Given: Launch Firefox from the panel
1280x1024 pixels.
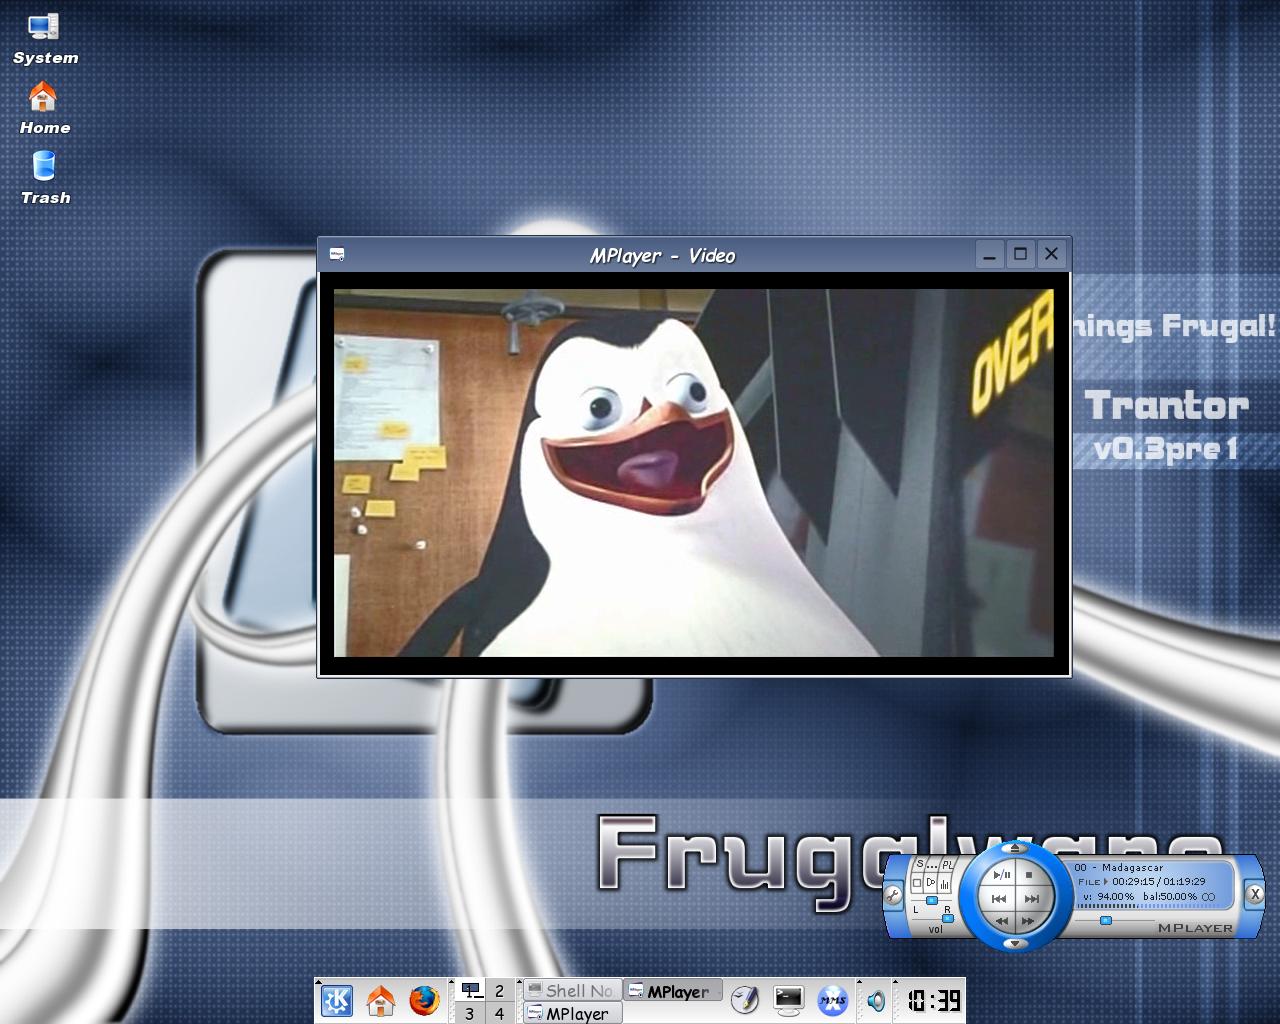Looking at the screenshot, I should [424, 1000].
